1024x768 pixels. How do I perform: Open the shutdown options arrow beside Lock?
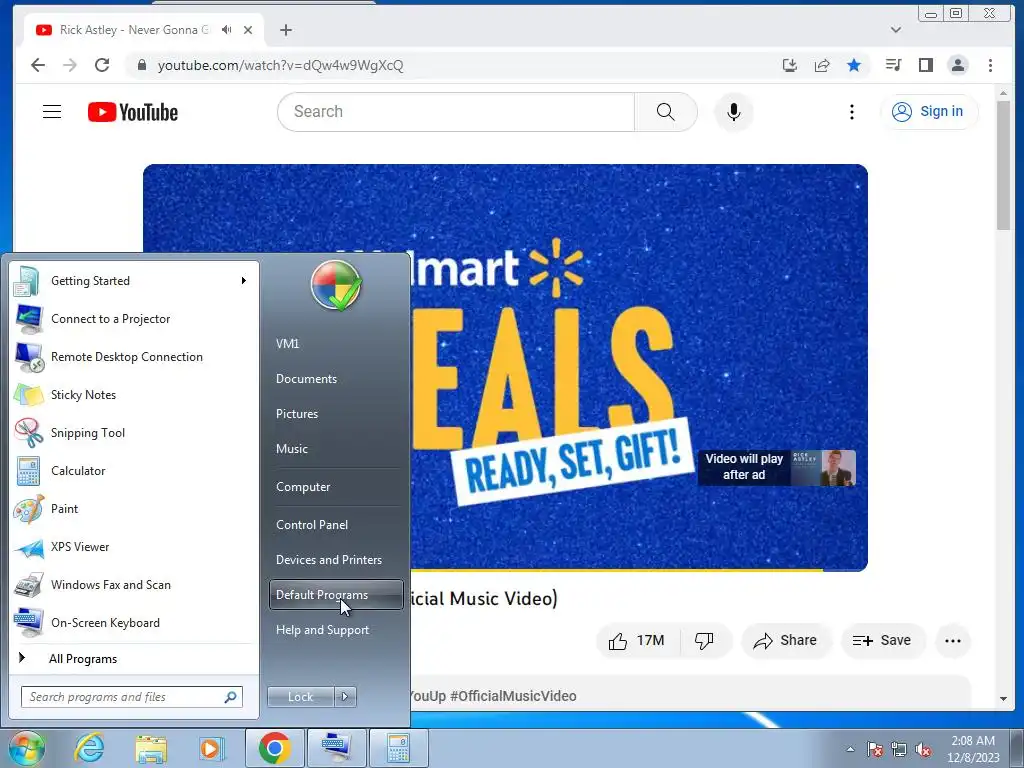click(345, 697)
